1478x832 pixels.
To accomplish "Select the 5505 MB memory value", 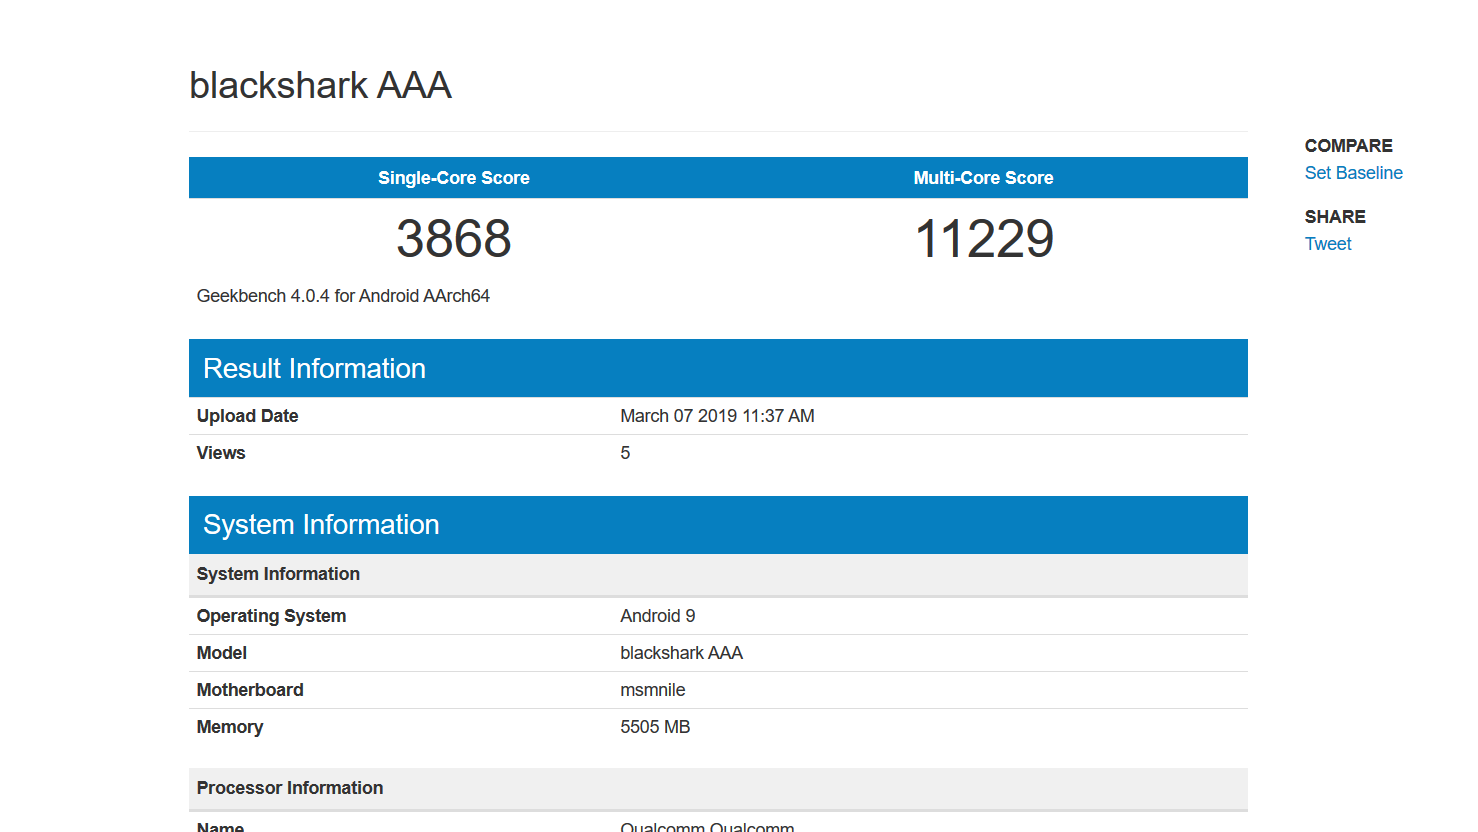I will [655, 727].
